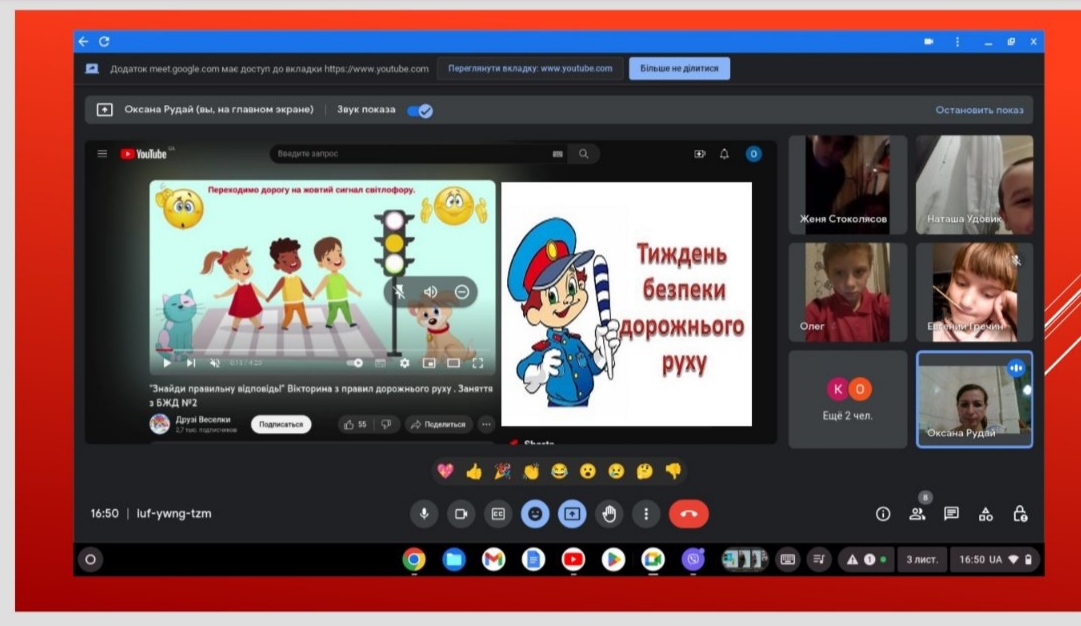Toggle the 'Звук показа' switch
Screen dimensions: 1081x626
coord(420,110)
